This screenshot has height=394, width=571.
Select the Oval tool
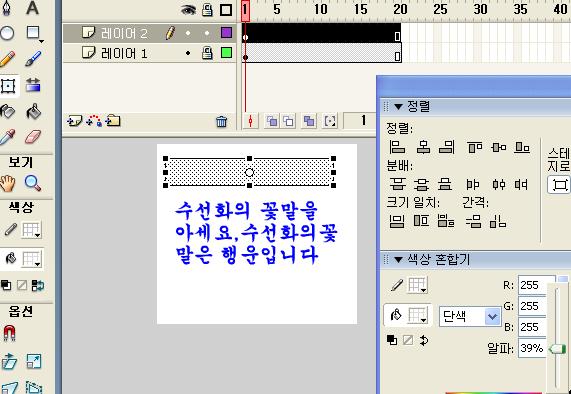click(x=7, y=34)
